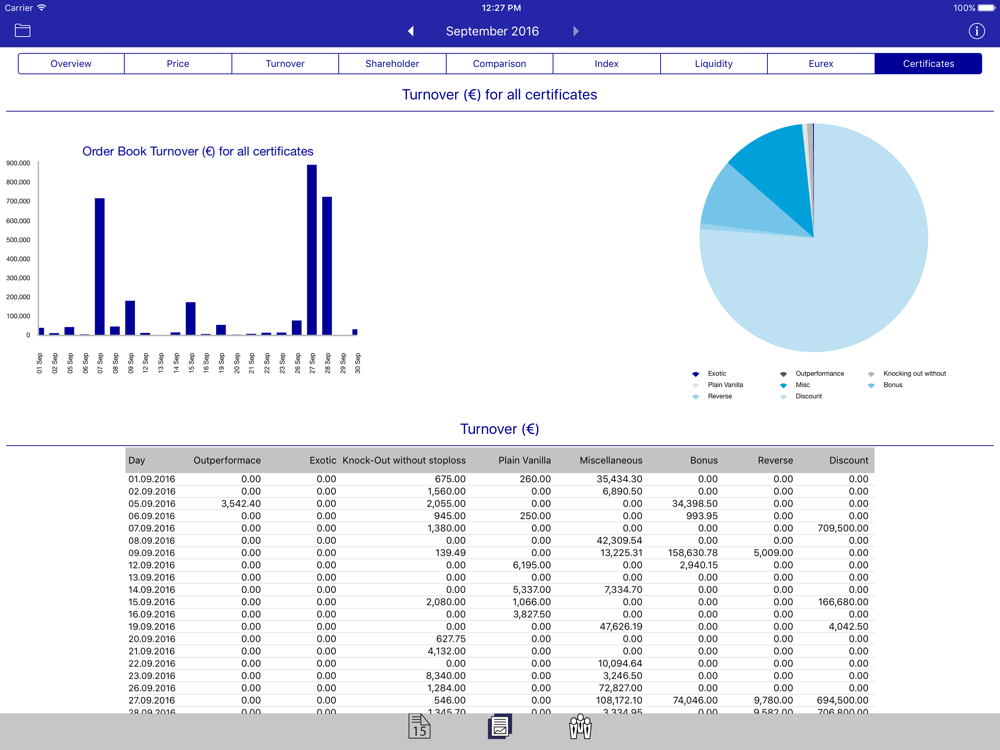Switch to the Liquidity tab
This screenshot has height=750, width=1000.
tap(713, 64)
